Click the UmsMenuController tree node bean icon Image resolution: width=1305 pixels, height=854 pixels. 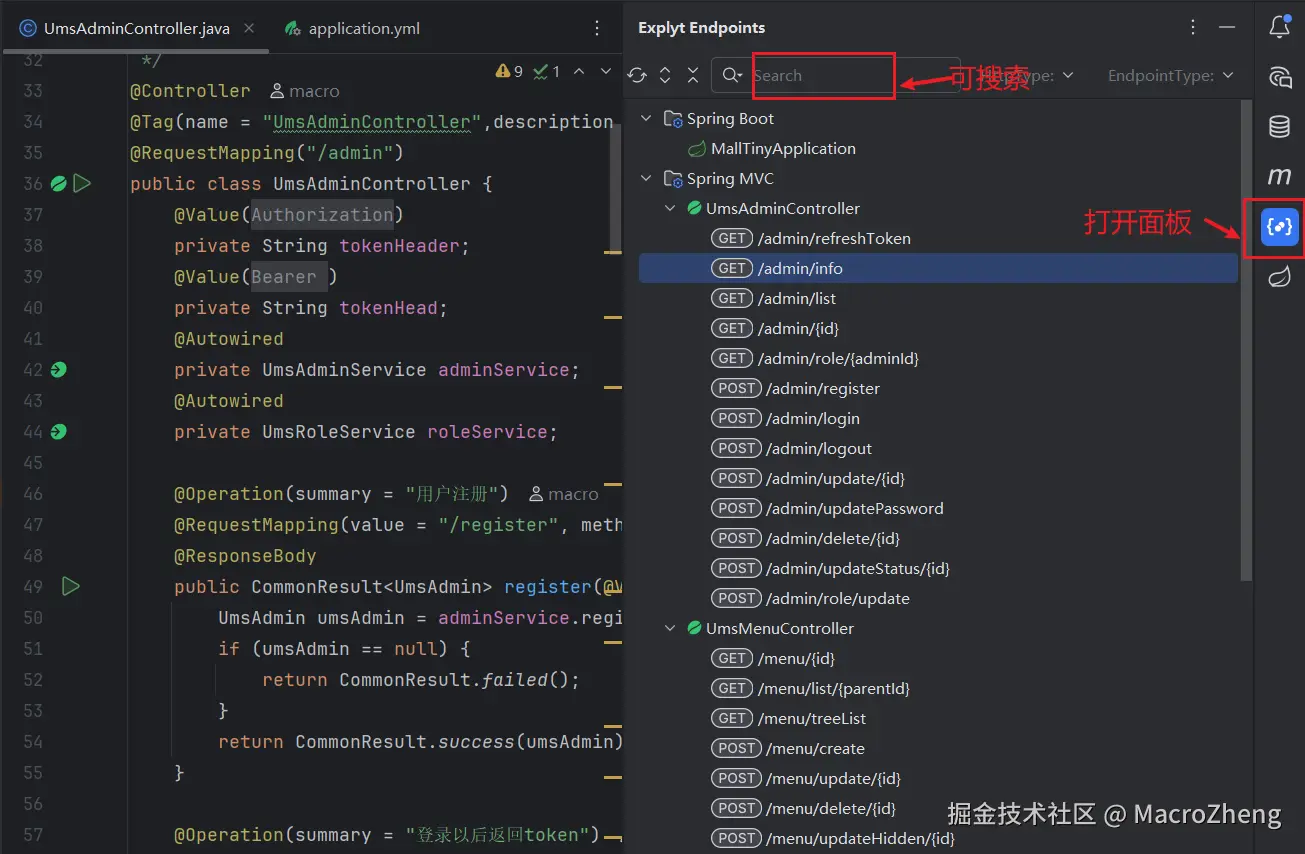pos(694,629)
